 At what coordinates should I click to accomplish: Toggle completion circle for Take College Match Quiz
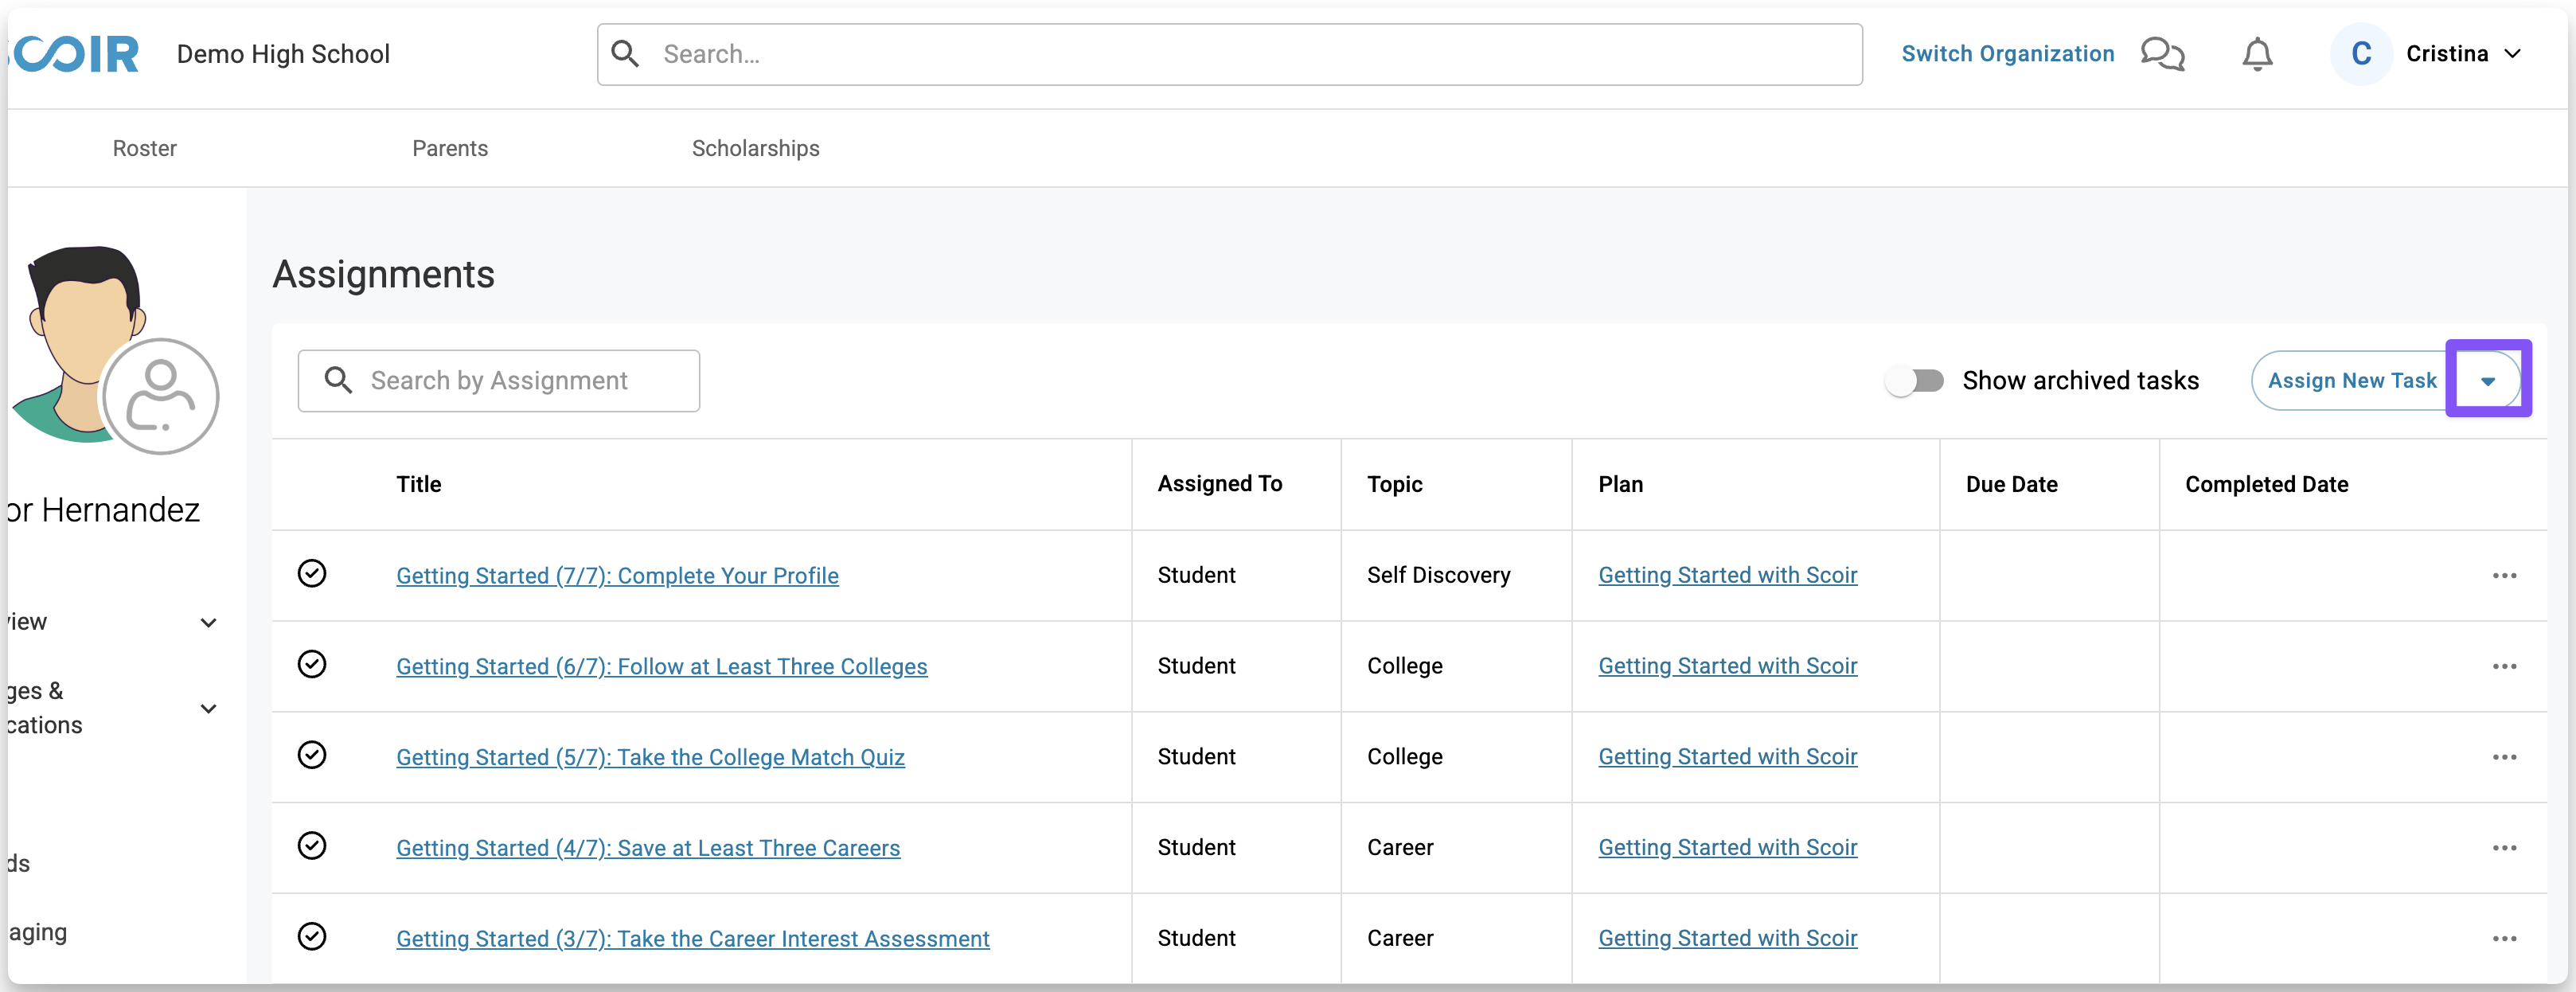pyautogui.click(x=312, y=755)
